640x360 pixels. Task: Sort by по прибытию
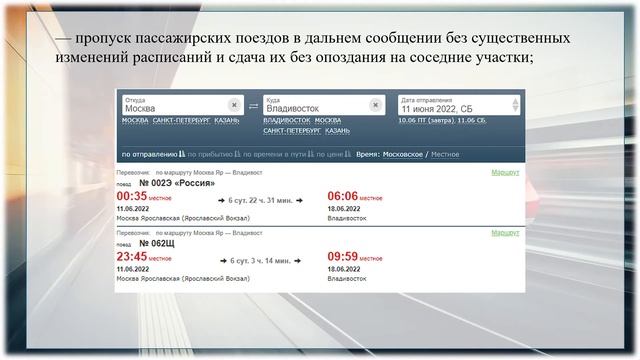tap(214, 154)
